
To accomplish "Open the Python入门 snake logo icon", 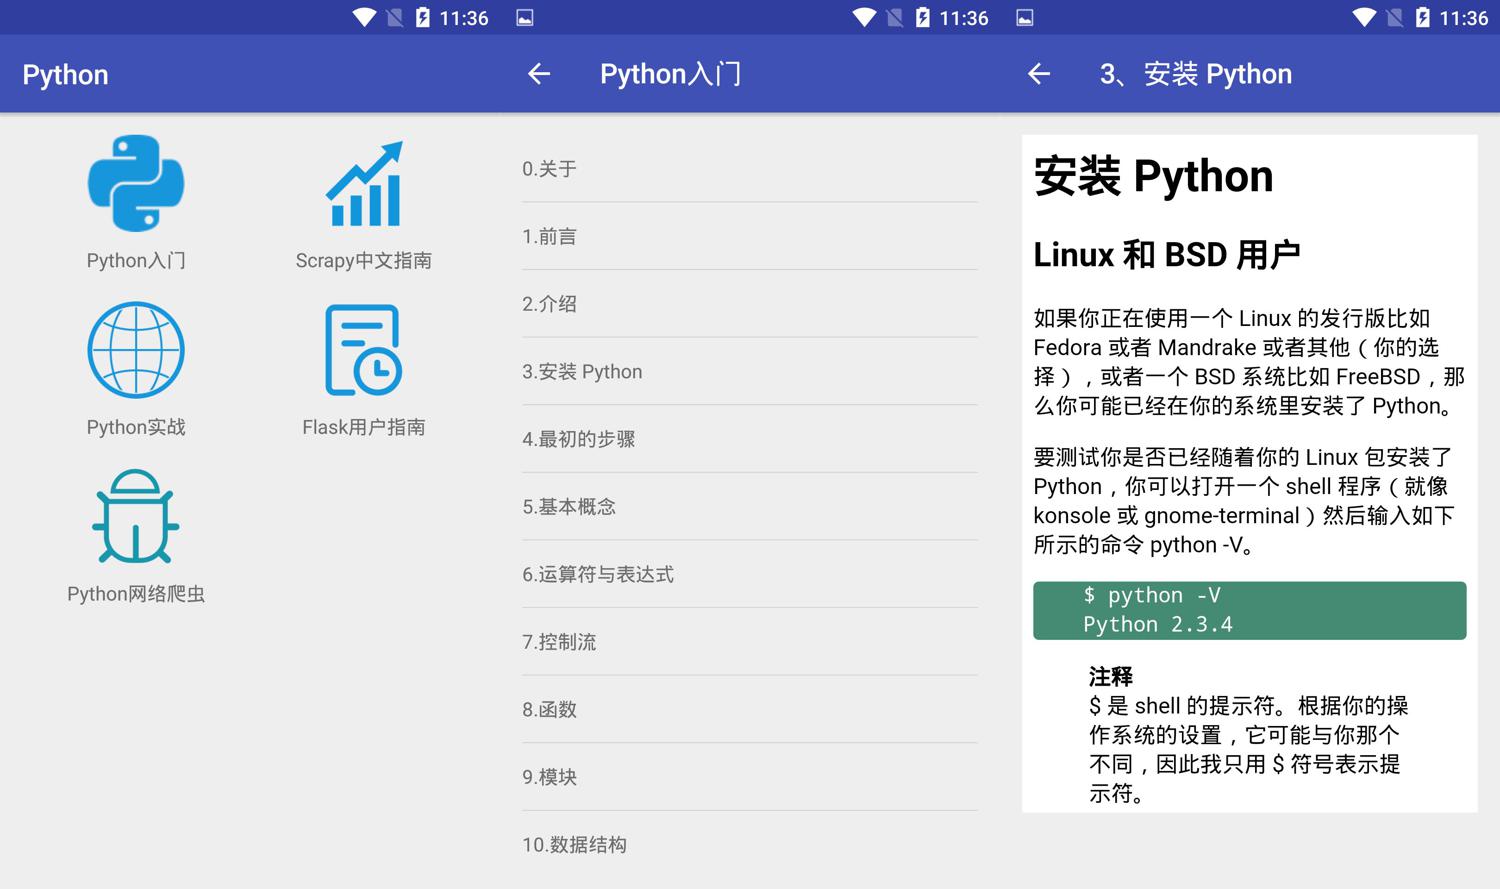I will coord(136,184).
